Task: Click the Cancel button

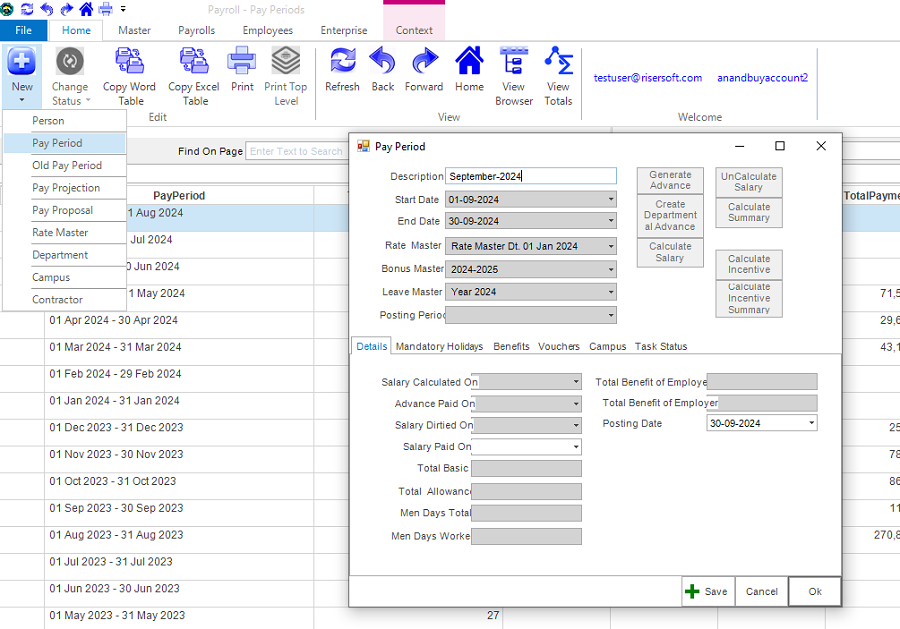Action: coord(761,591)
